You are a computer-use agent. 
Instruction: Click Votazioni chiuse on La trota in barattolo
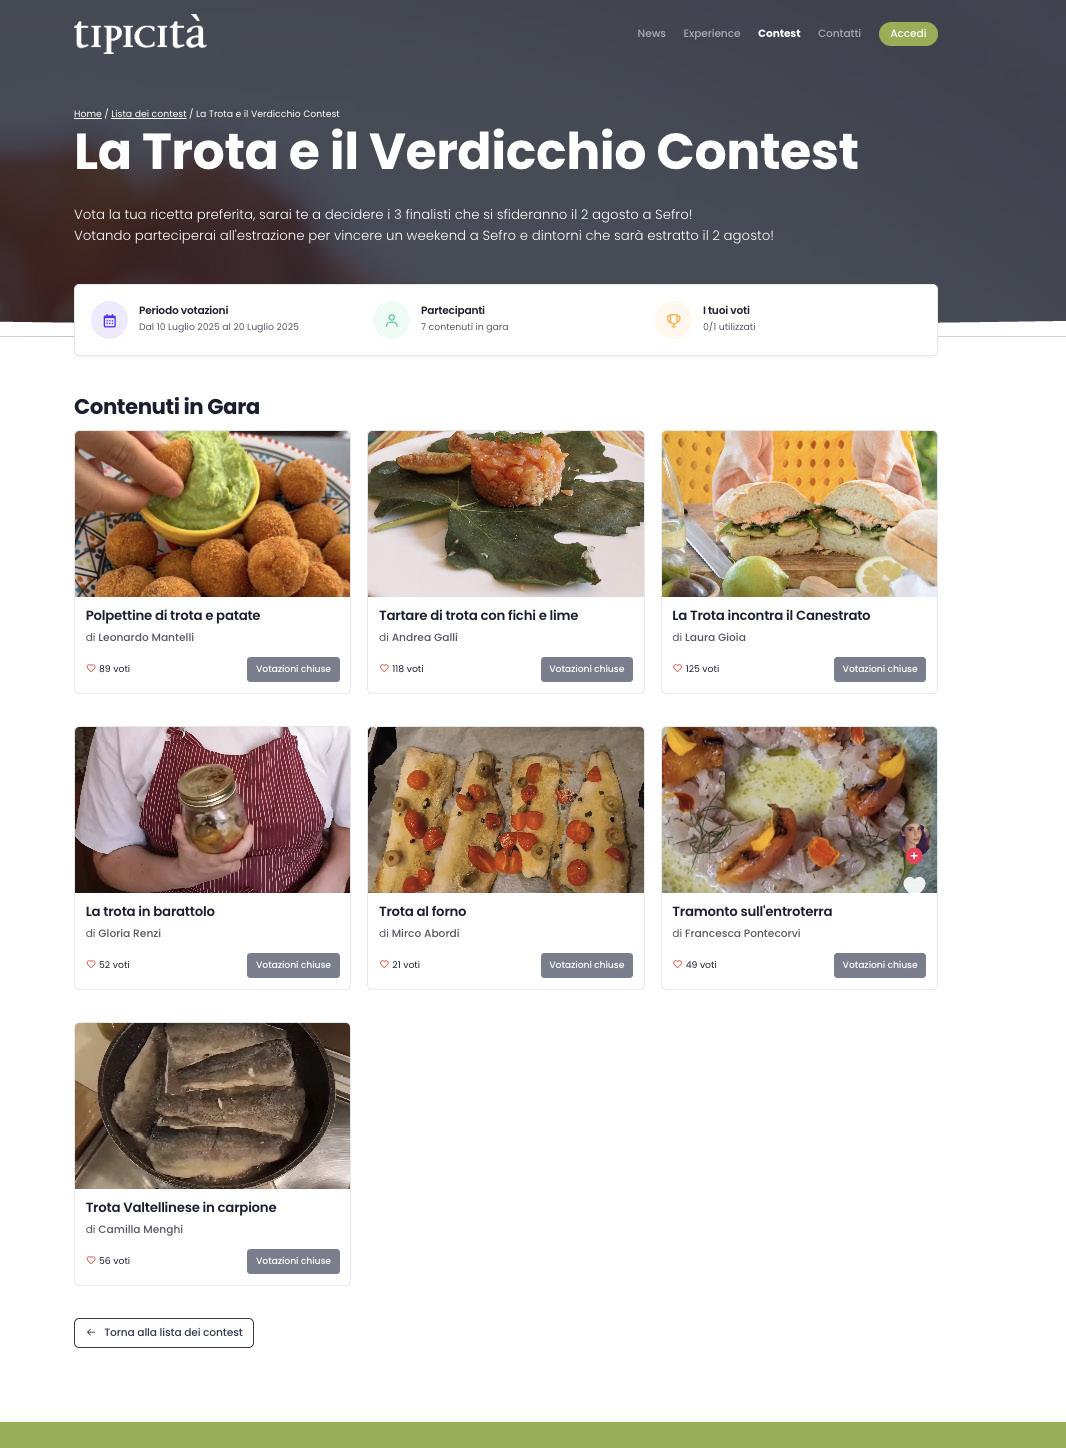[293, 965]
